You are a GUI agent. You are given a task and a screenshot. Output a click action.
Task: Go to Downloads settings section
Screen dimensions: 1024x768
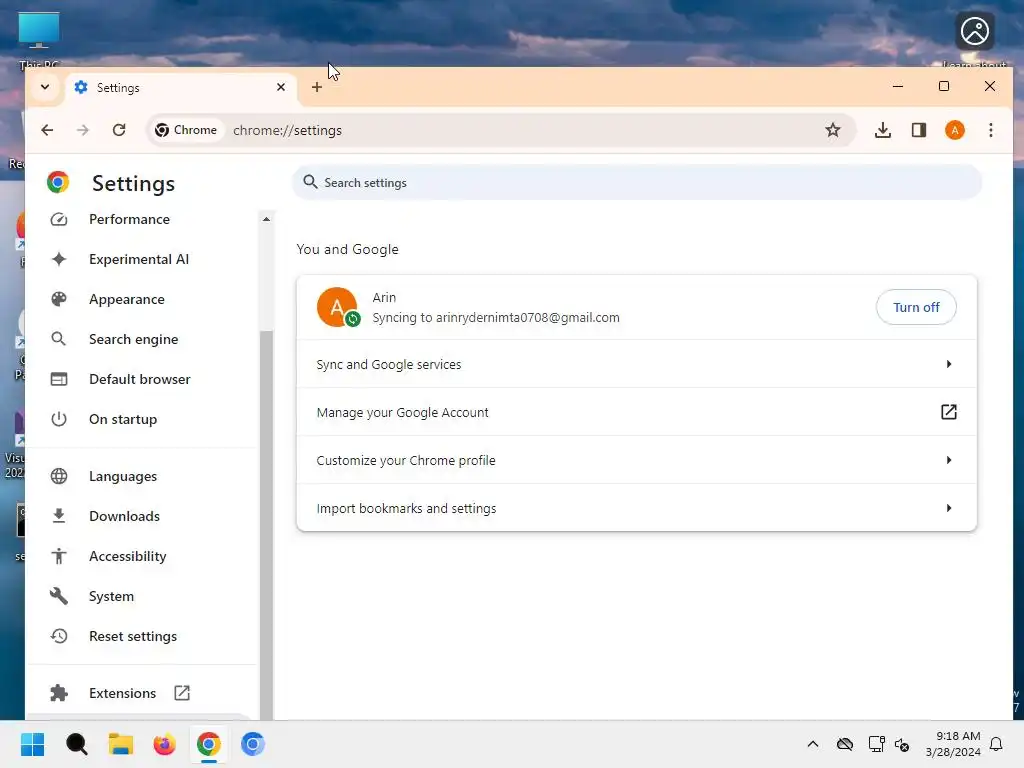tap(124, 516)
